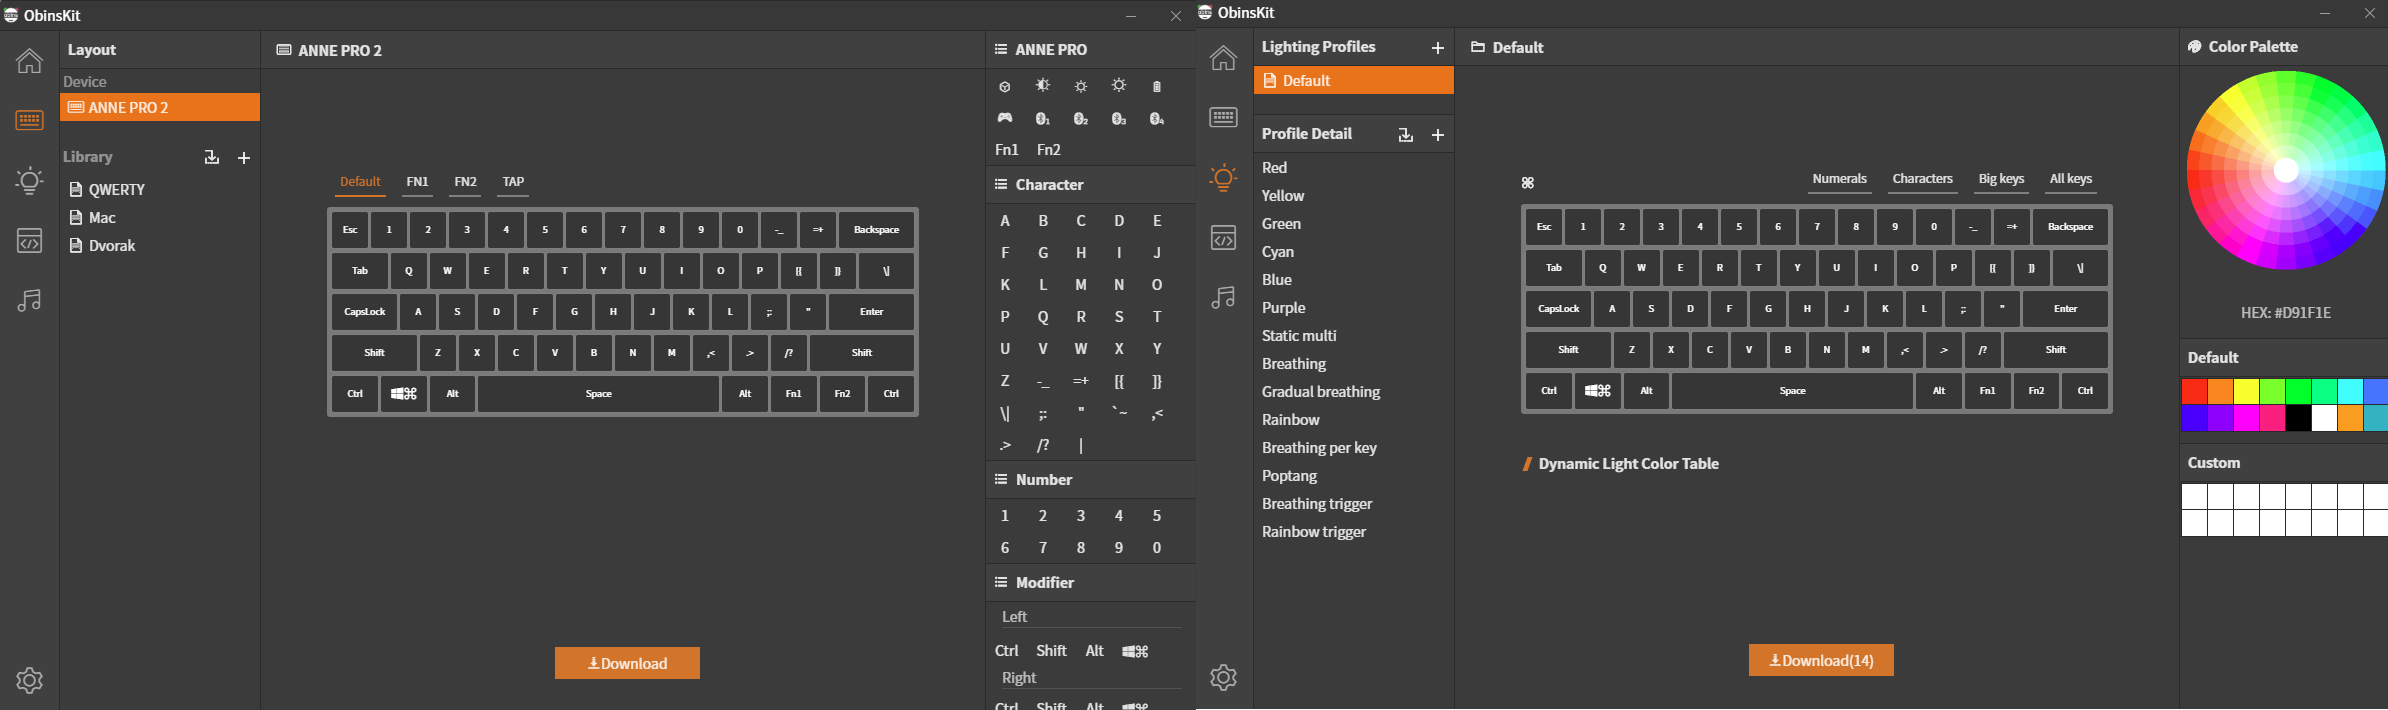The height and width of the screenshot is (710, 2388).
Task: Select ANNE PRO 2 device entry
Action: tap(160, 107)
